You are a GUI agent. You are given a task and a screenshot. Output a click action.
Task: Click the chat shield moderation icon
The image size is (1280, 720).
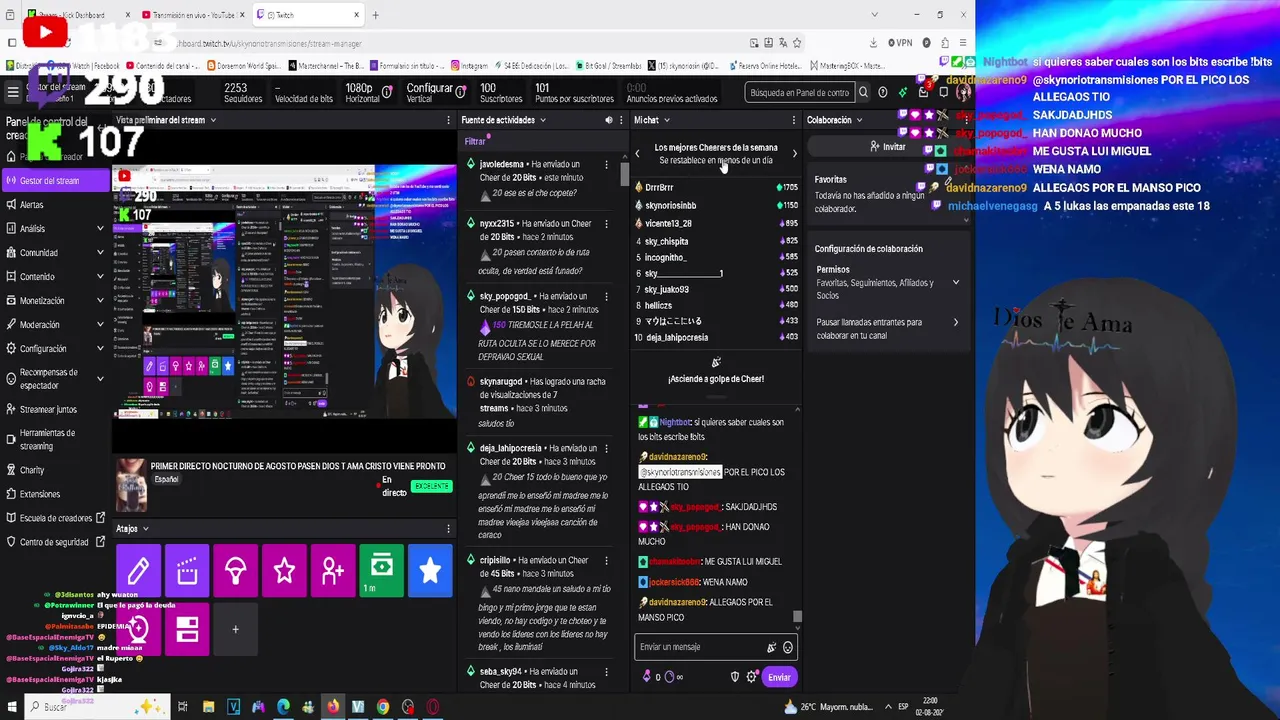click(735, 677)
